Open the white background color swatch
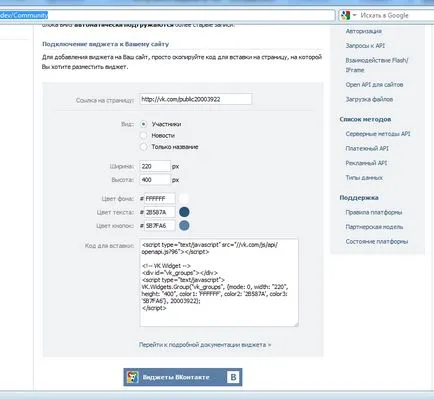 point(184,198)
